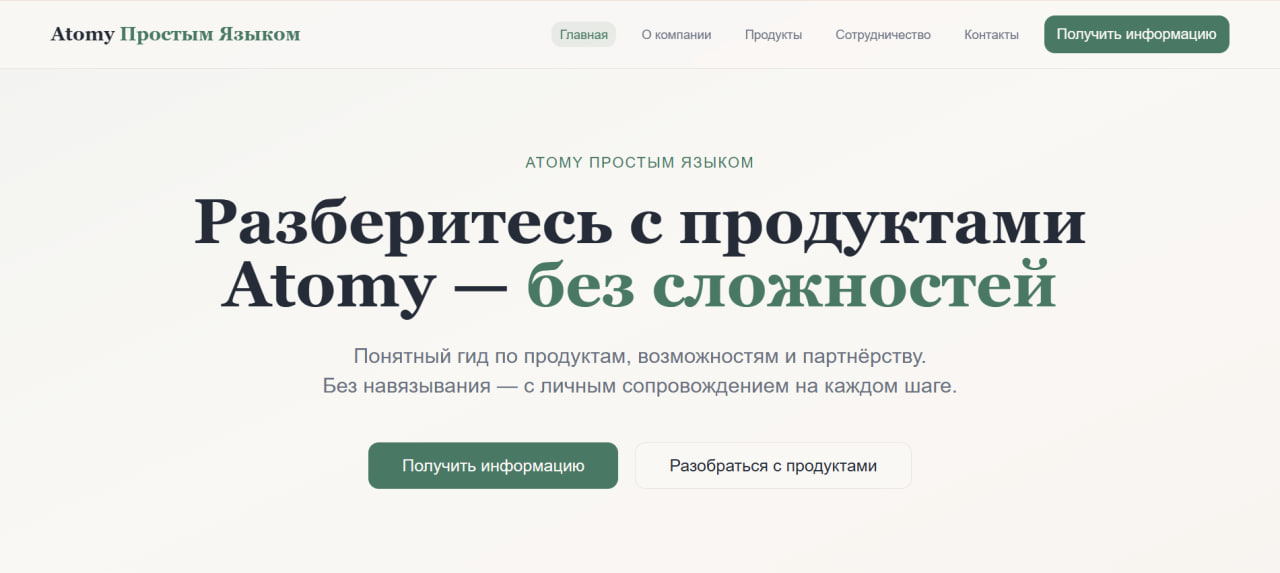Open the Главная nav tab
The width and height of the screenshot is (1280, 573).
point(584,34)
